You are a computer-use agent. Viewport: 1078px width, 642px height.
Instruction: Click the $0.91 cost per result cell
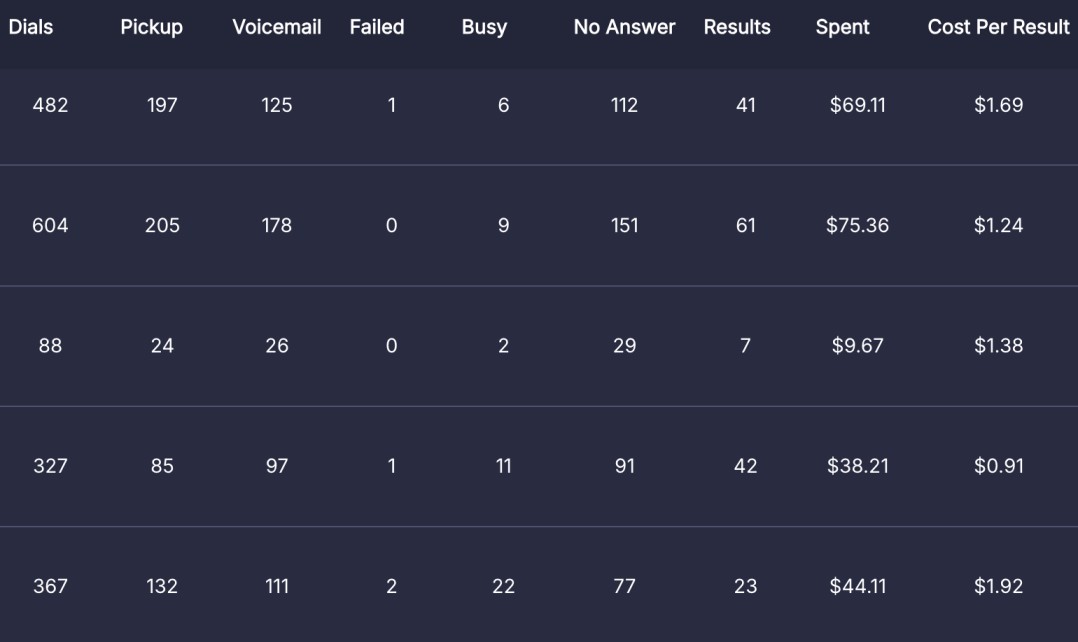pyautogui.click(x=998, y=466)
